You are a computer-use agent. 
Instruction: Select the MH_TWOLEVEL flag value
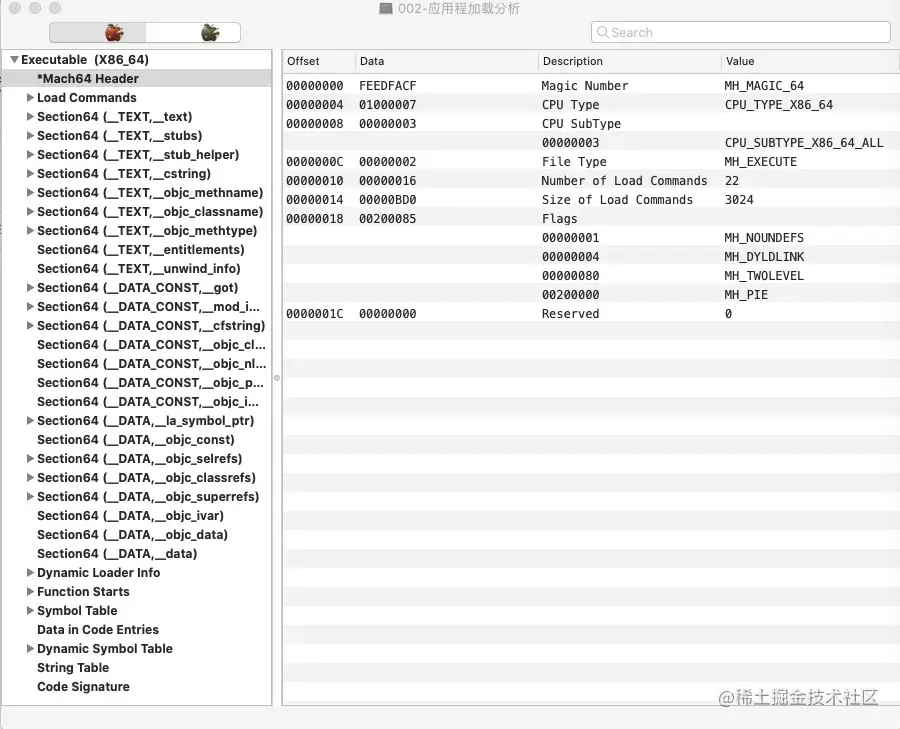pos(764,276)
